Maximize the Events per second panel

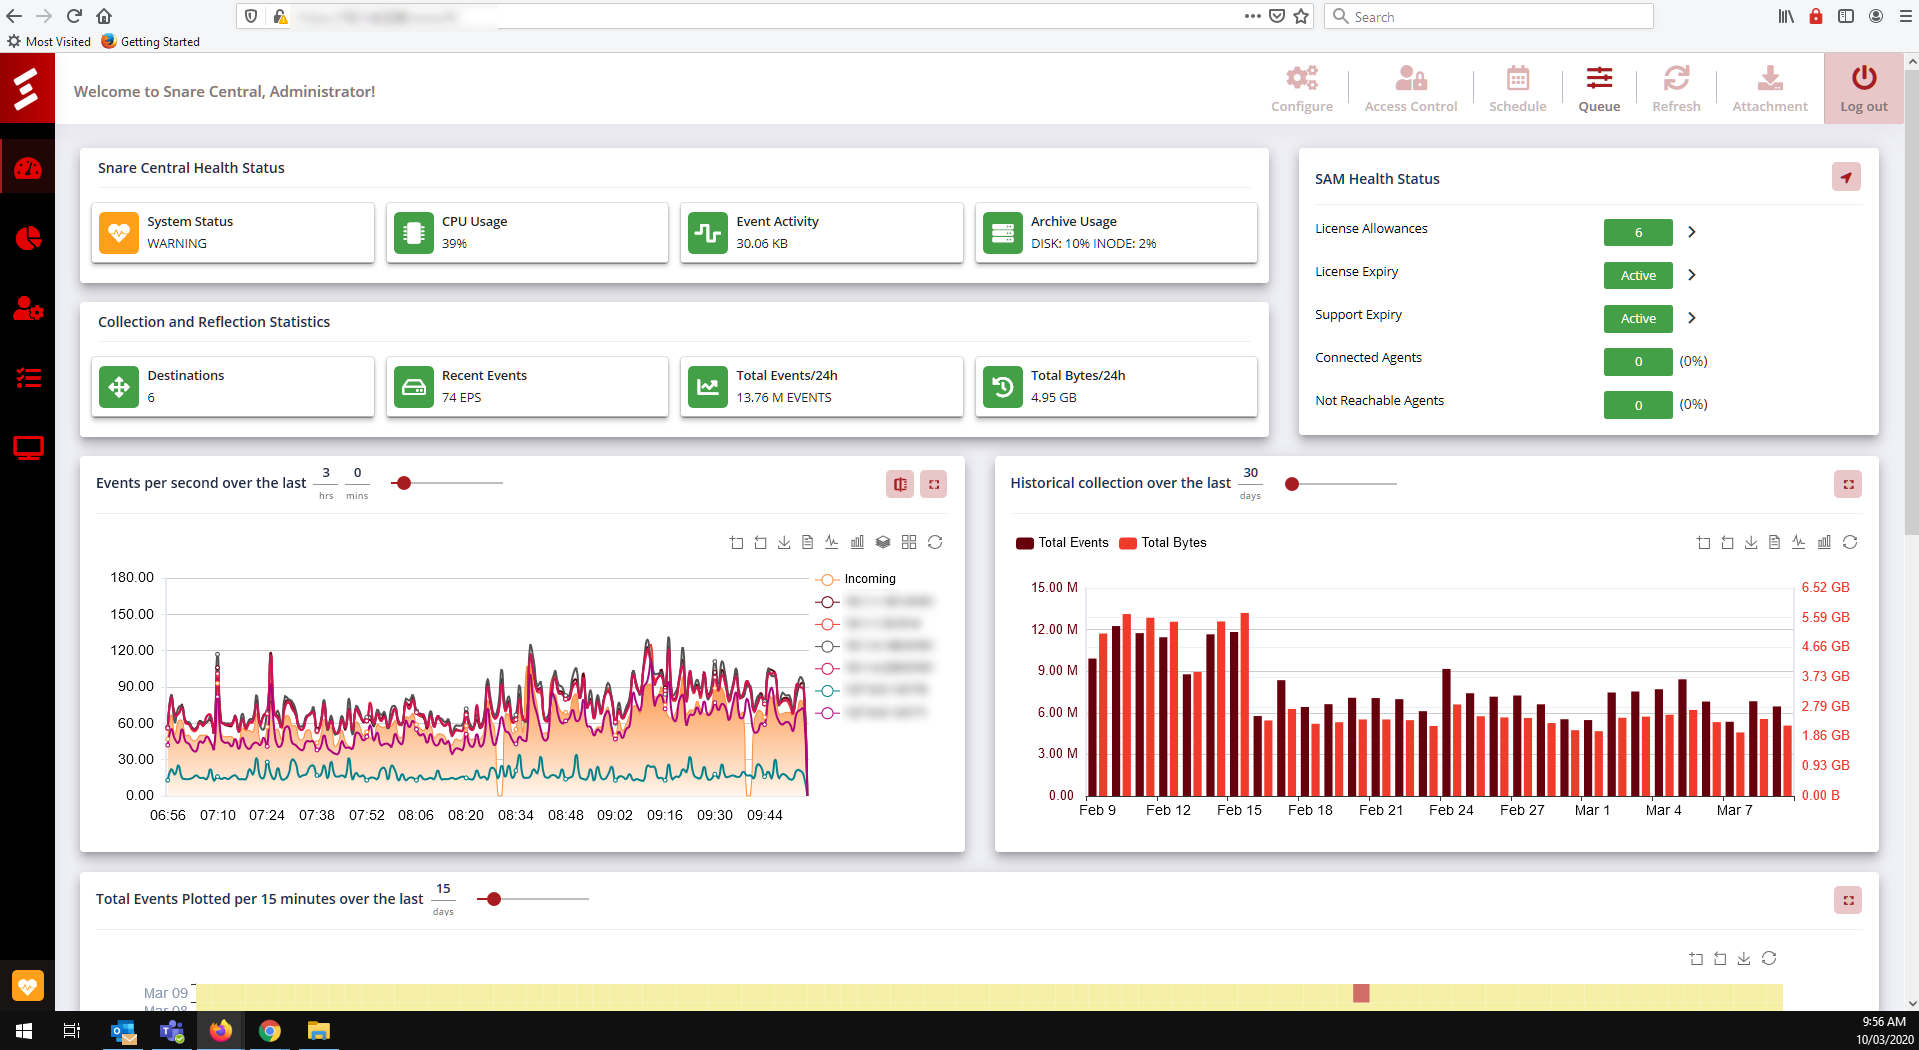(934, 484)
